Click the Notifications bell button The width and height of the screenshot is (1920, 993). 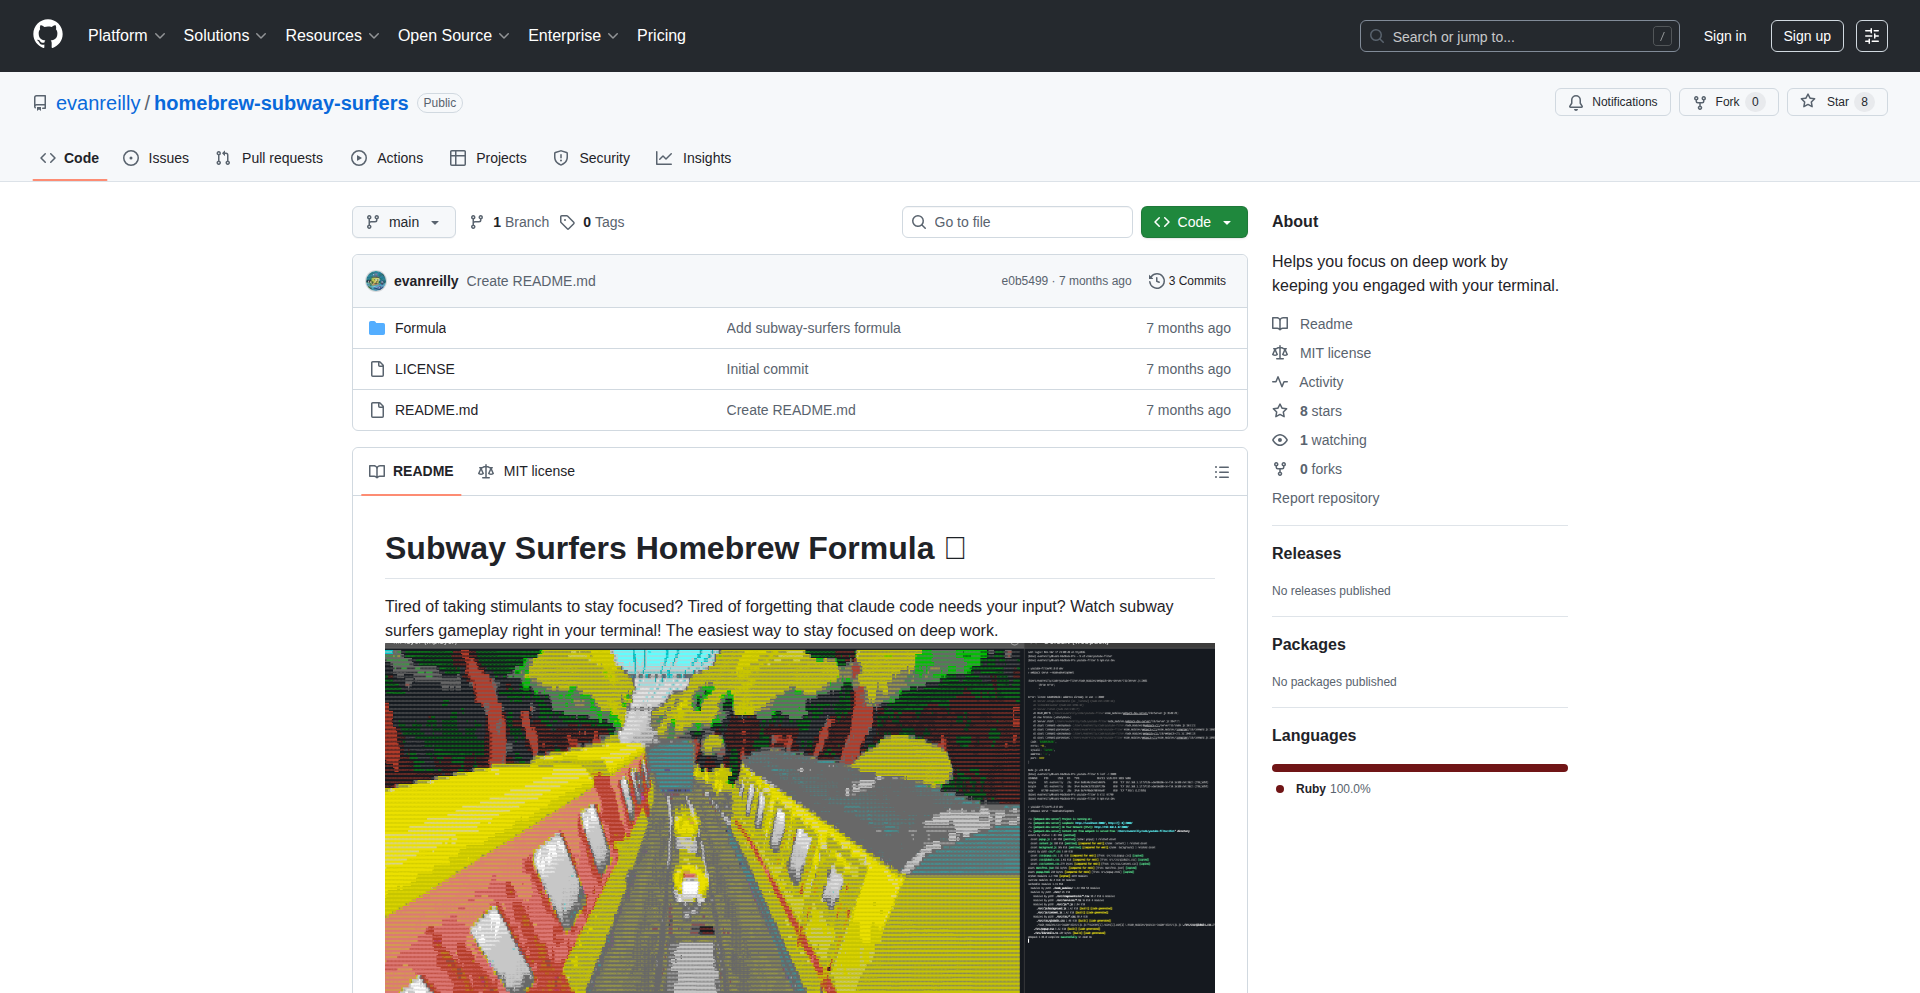click(x=1612, y=102)
